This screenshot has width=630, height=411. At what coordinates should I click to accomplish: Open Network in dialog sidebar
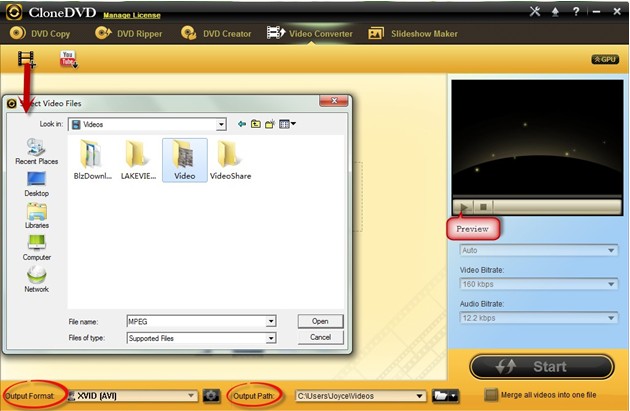(37, 280)
